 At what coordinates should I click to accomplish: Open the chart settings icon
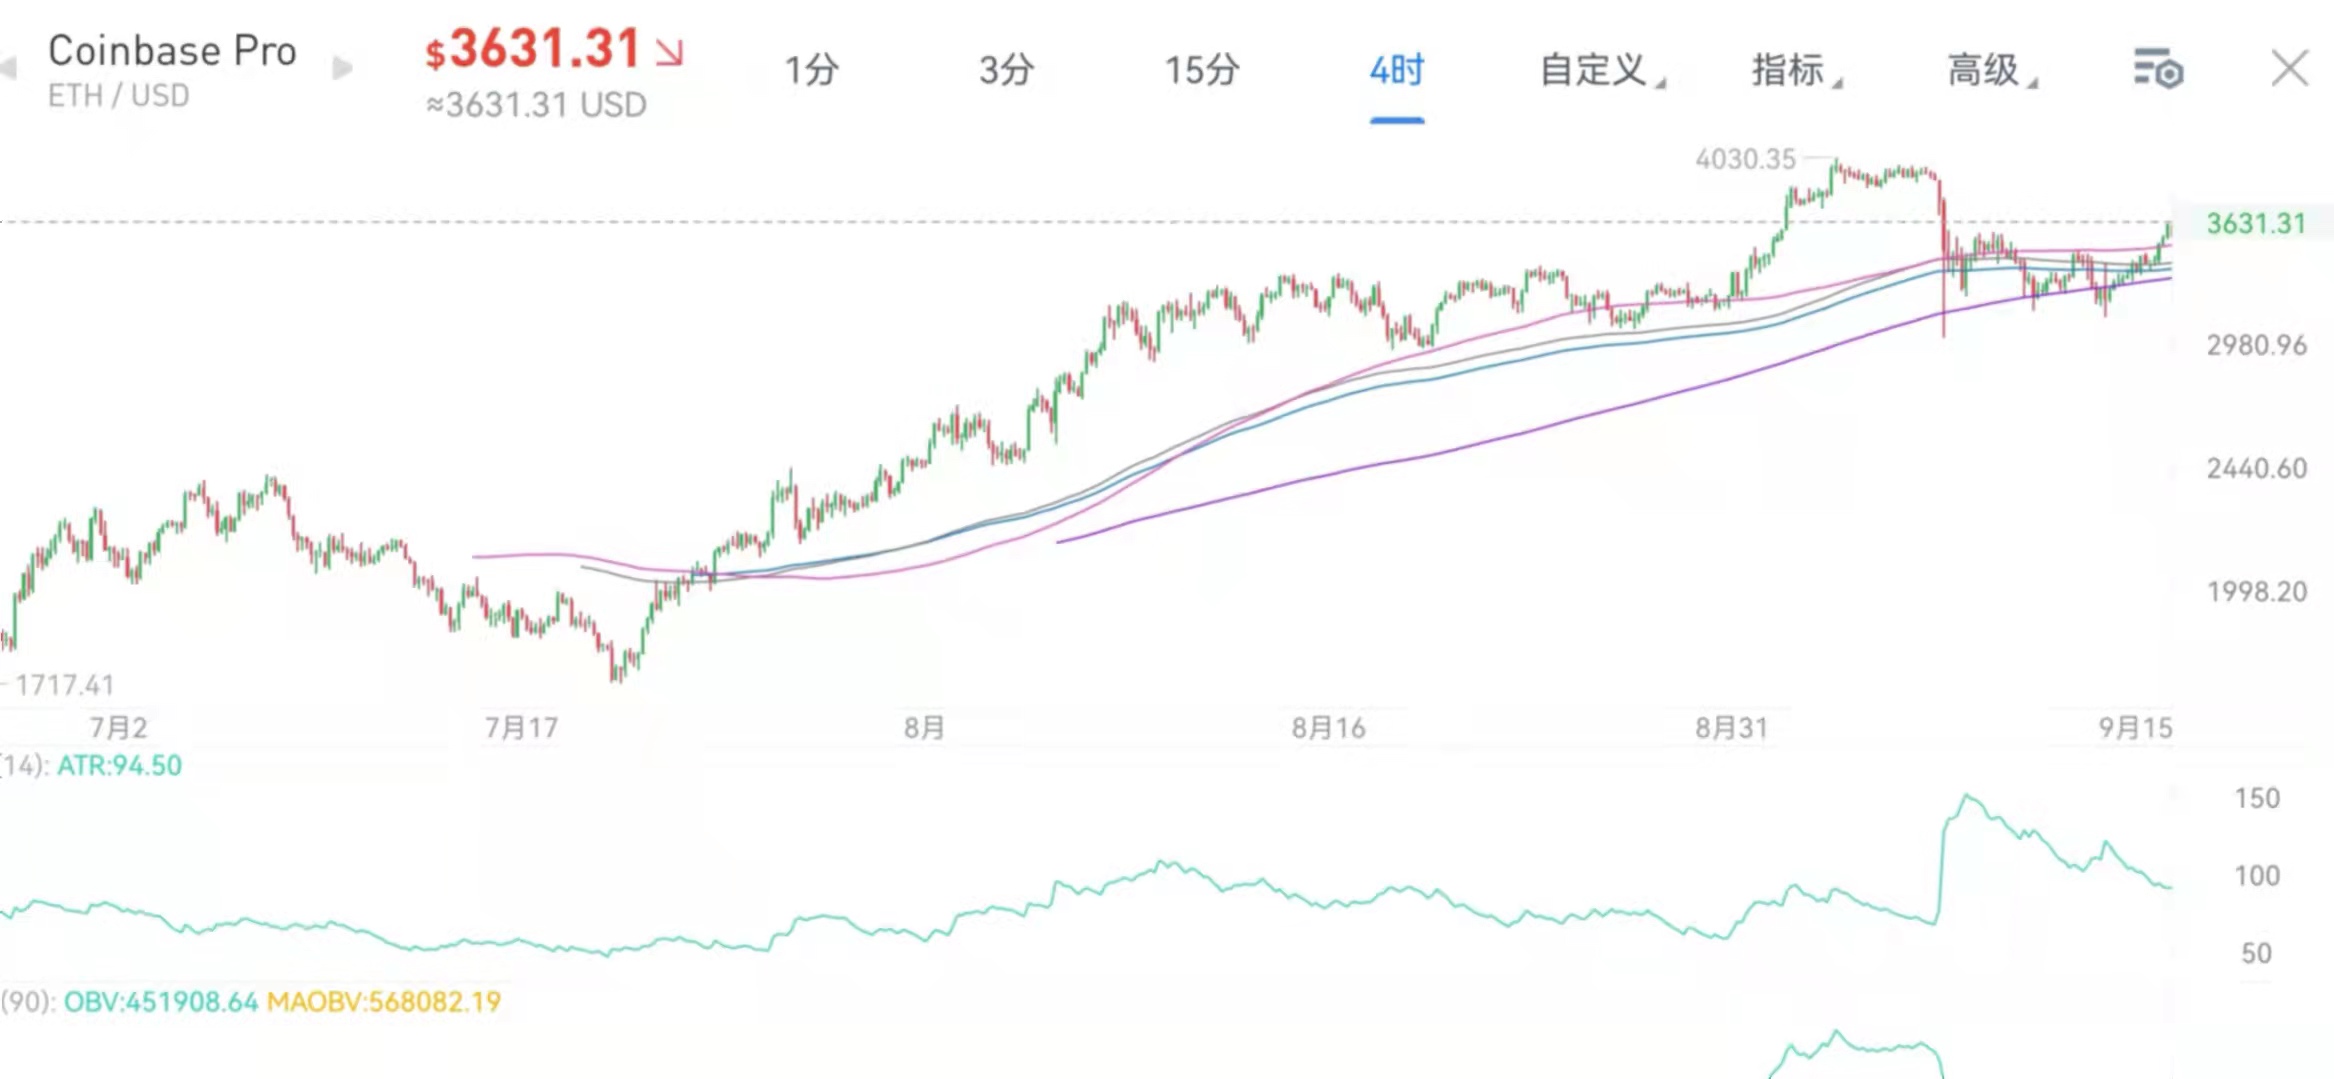coord(2158,70)
